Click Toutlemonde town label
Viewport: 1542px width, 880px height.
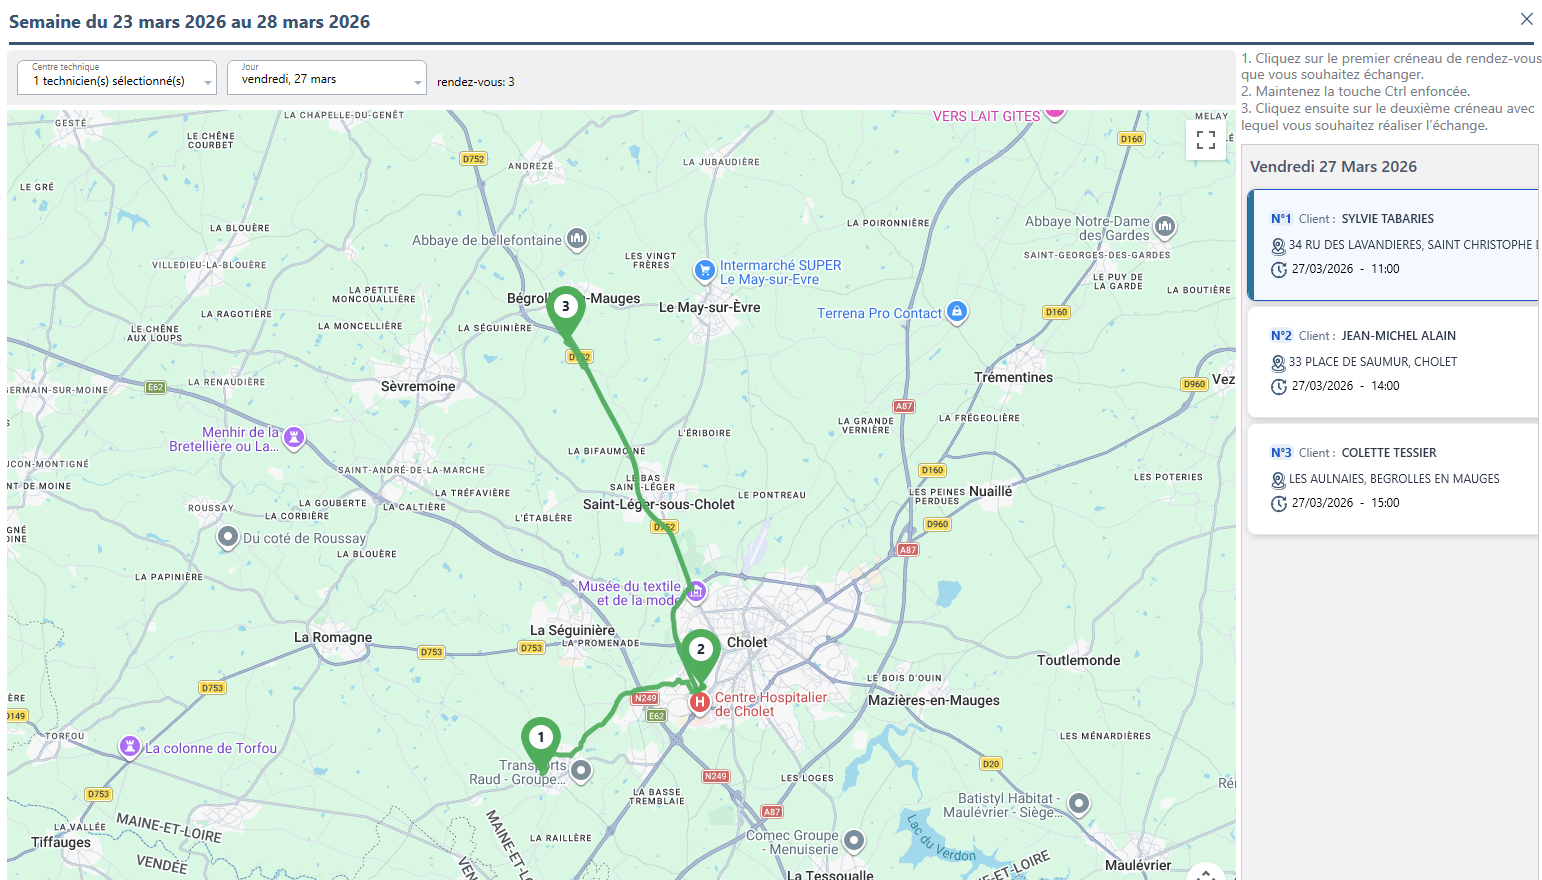pyautogui.click(x=1078, y=660)
